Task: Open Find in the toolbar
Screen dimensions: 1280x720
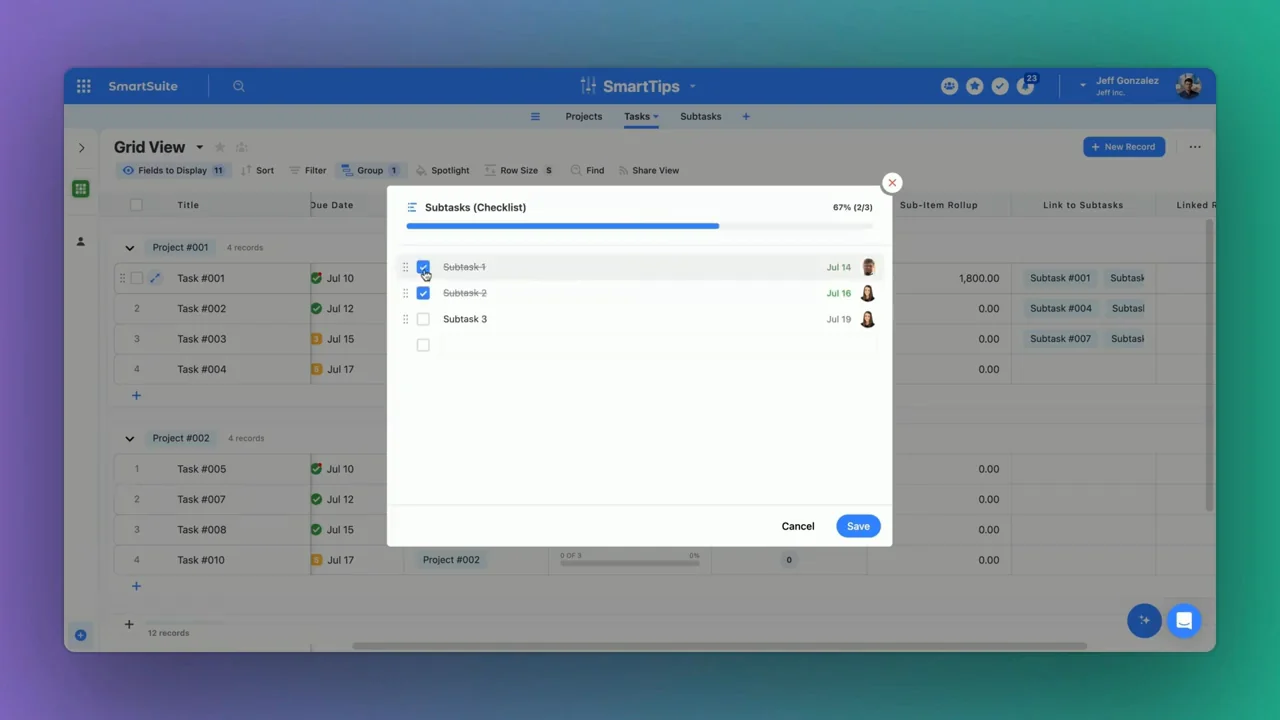Action: click(x=588, y=170)
